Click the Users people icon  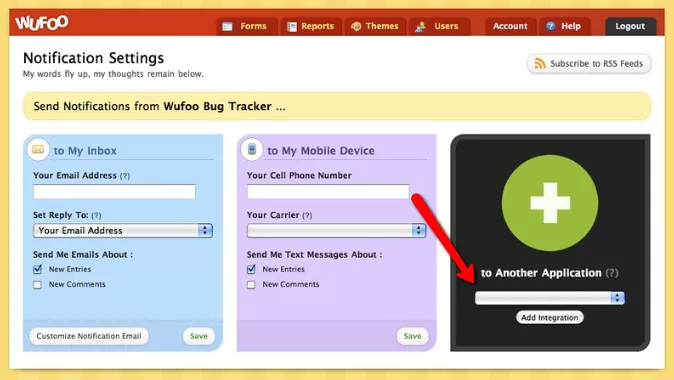click(420, 27)
